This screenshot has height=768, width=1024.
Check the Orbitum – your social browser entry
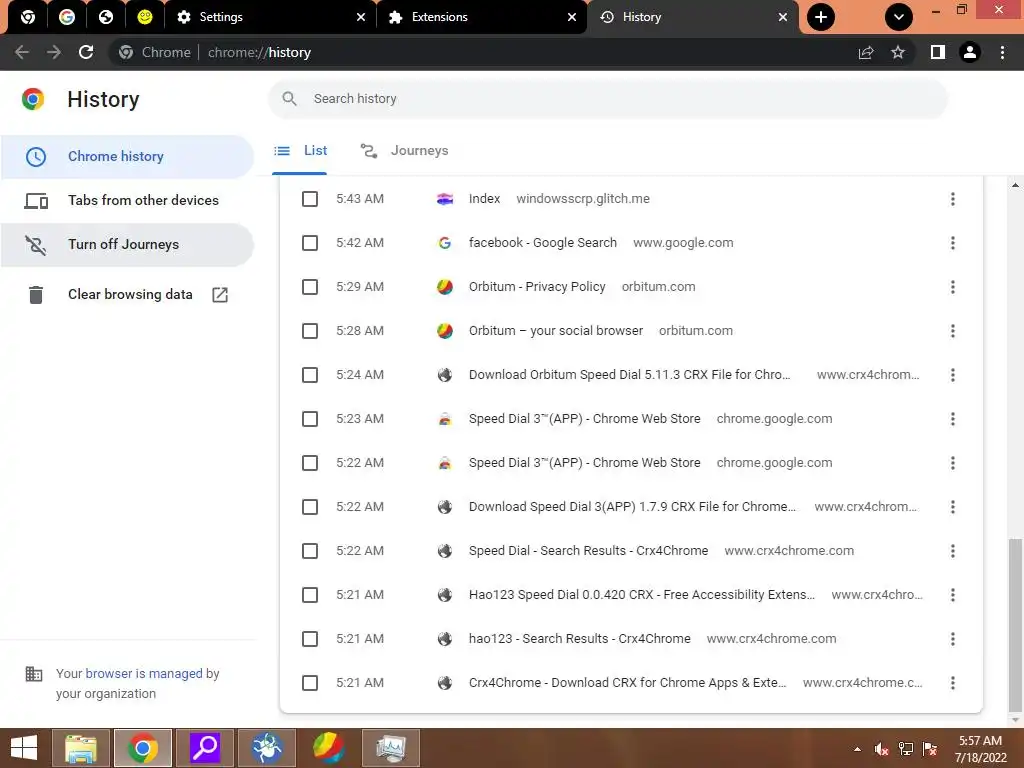pyautogui.click(x=310, y=331)
